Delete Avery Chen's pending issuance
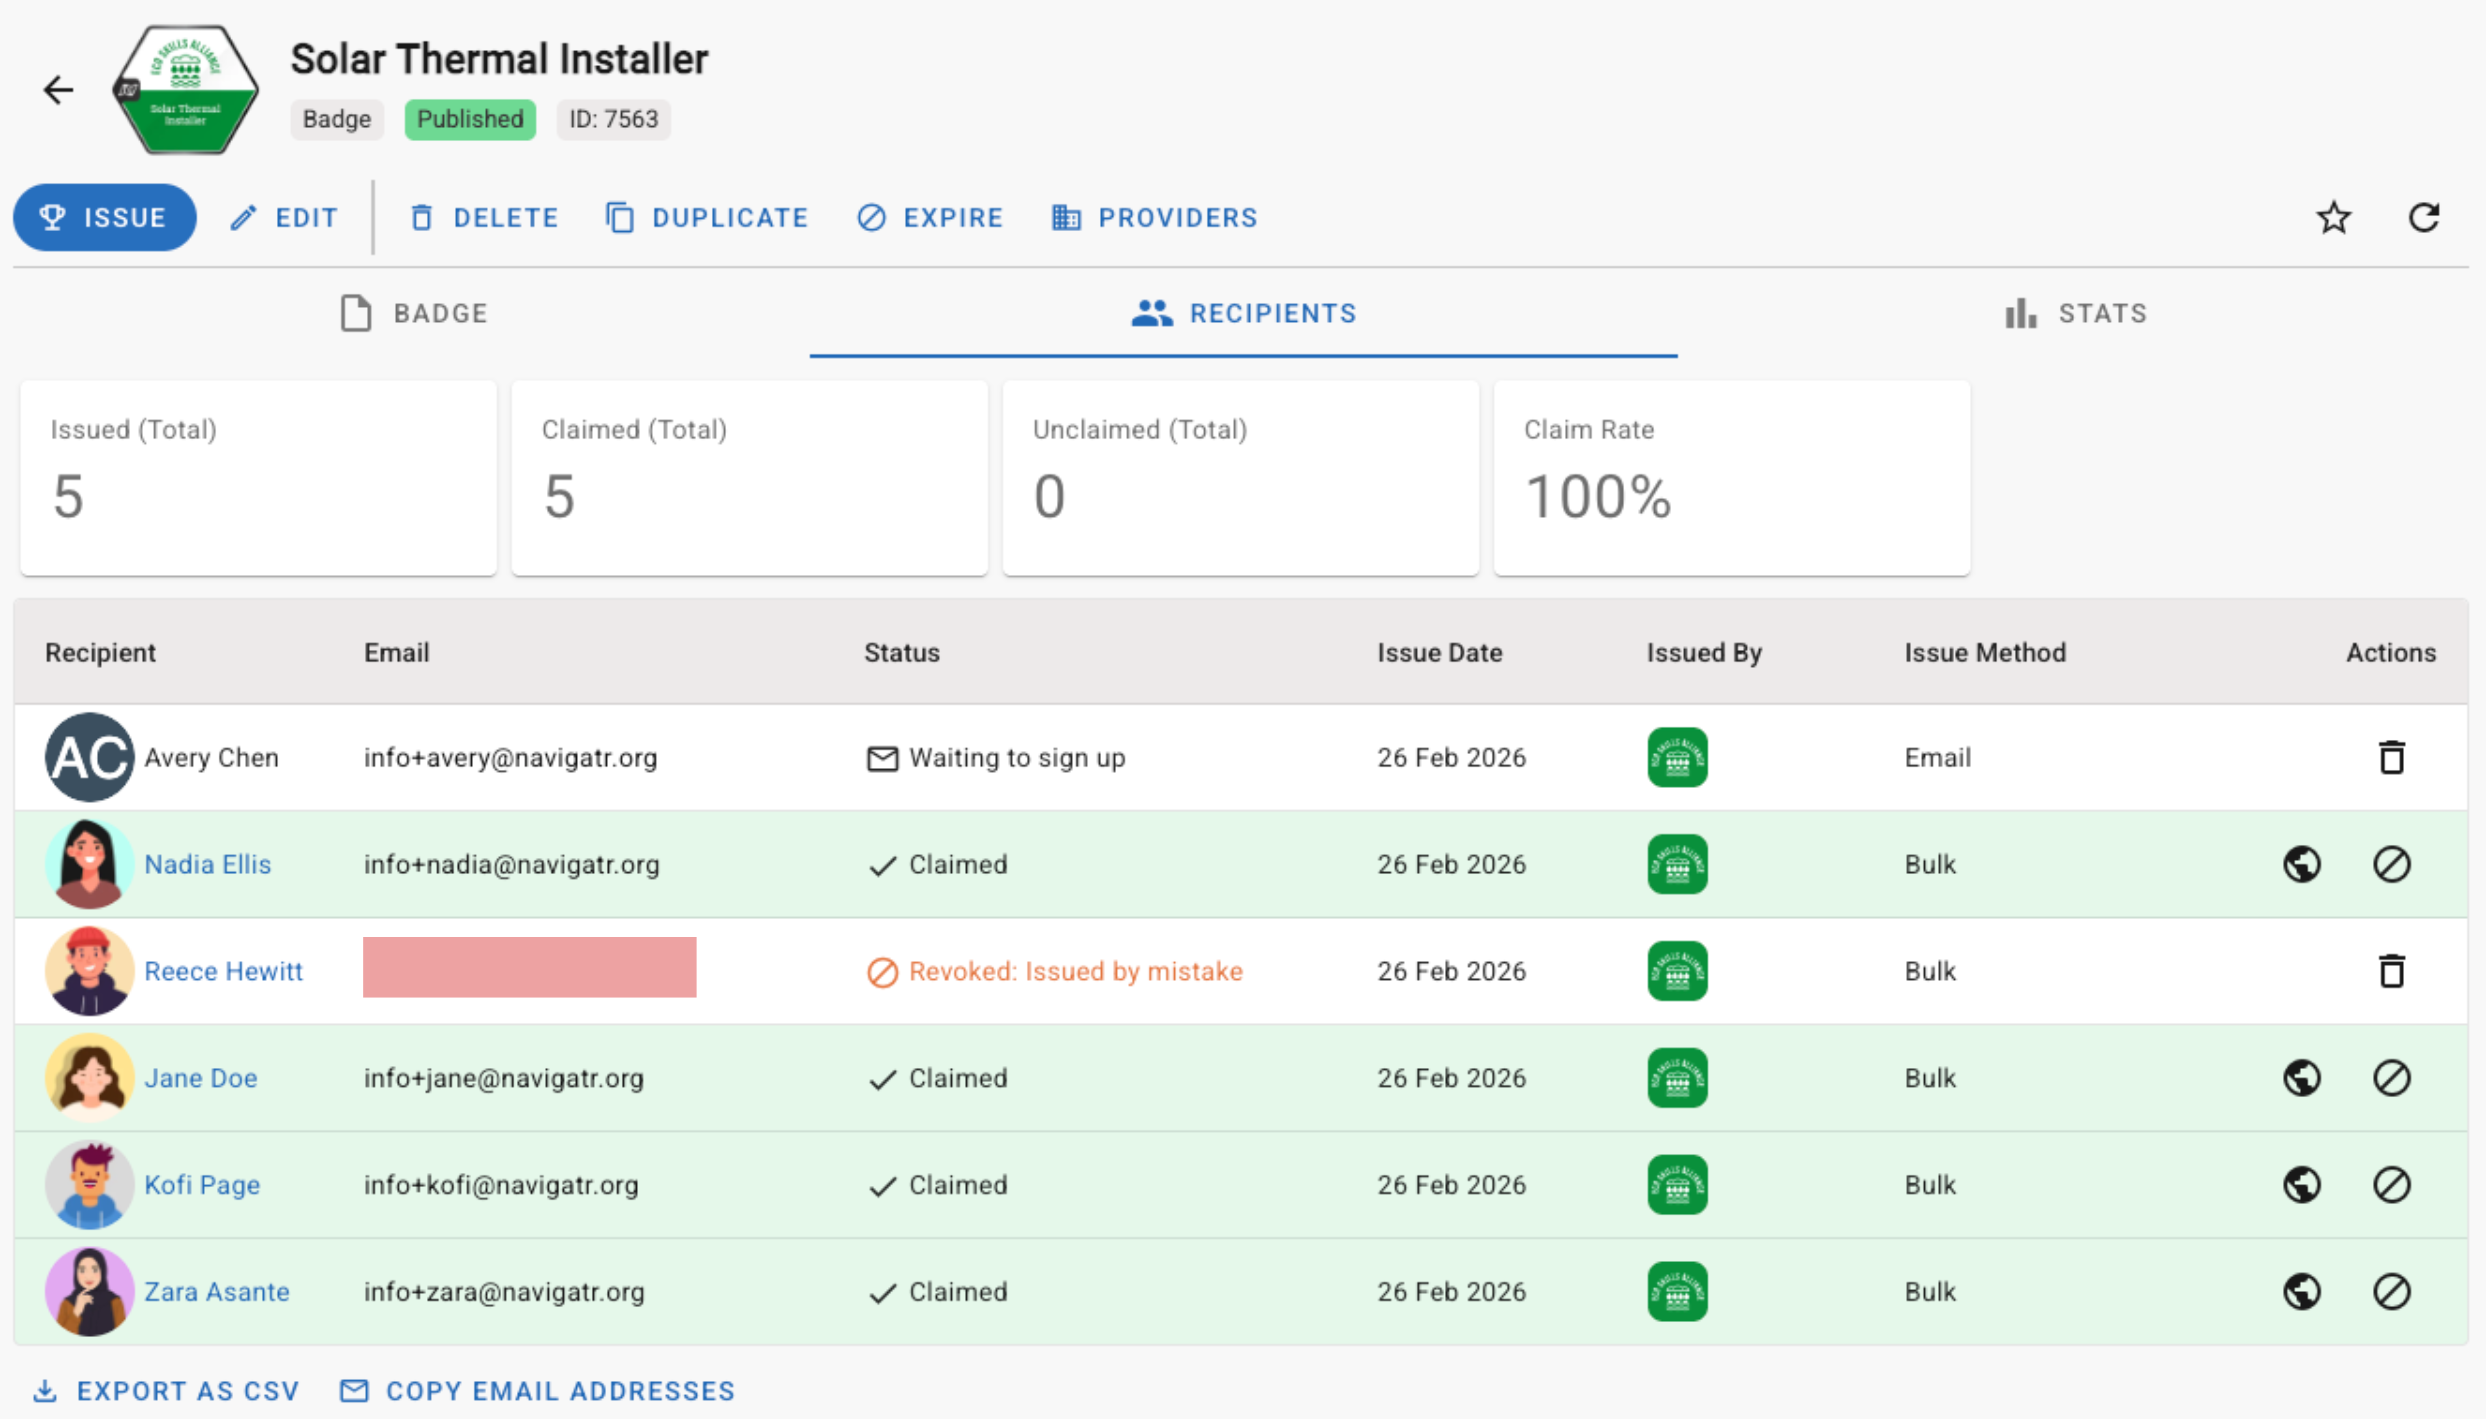This screenshot has width=2486, height=1419. [2391, 758]
